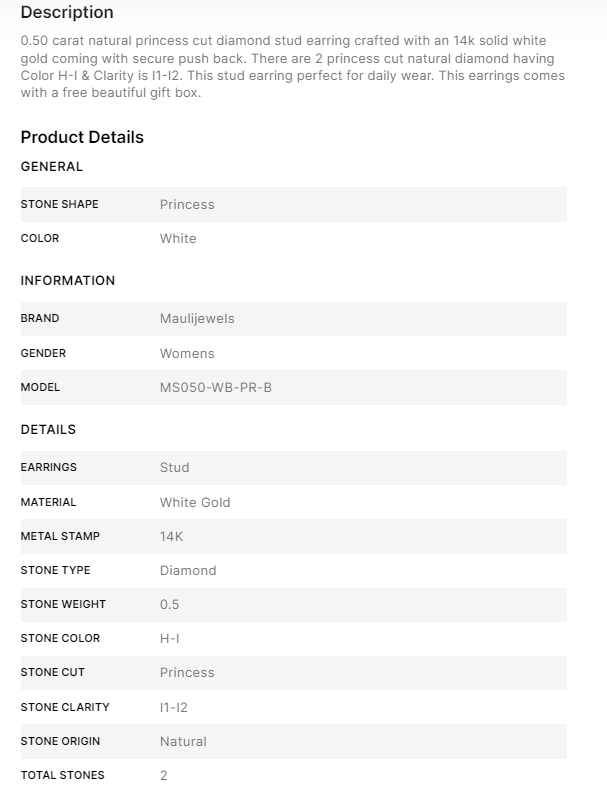Click the Product Details heading
Screen dimensions: 607x793
(82, 137)
